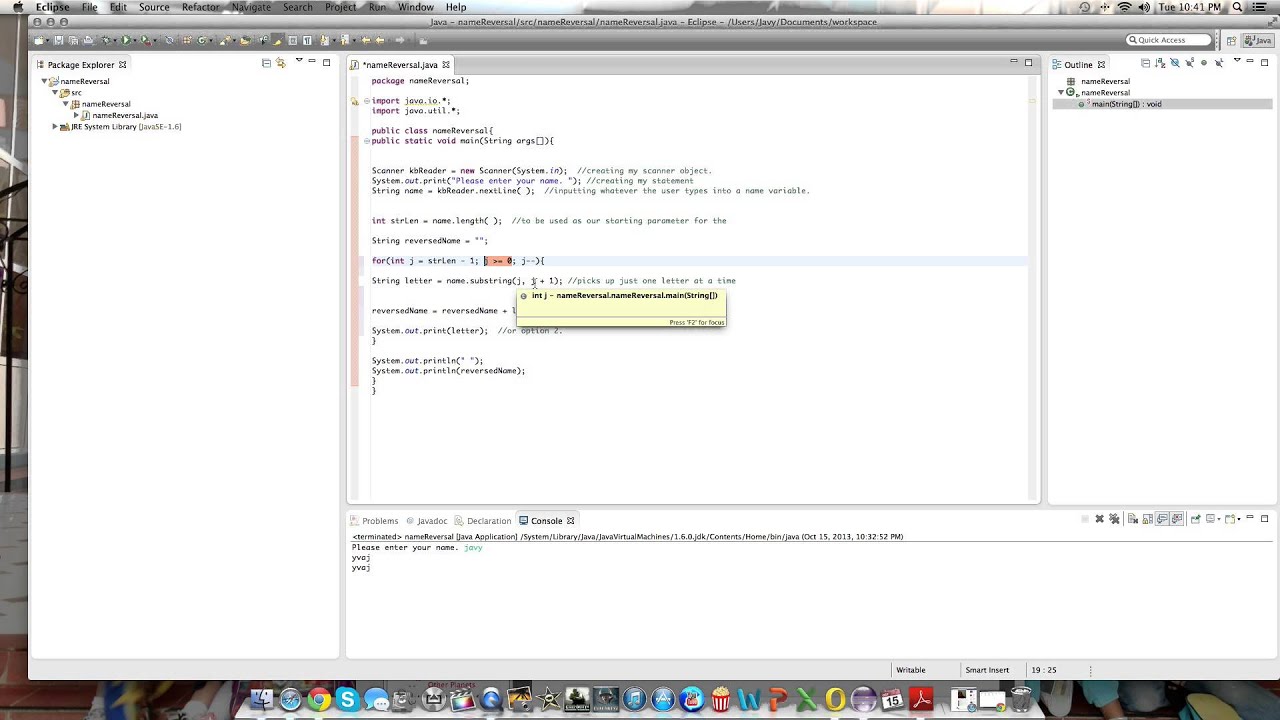
Task: Toggle Scroll Lock in Console toolbar
Action: 1148,519
